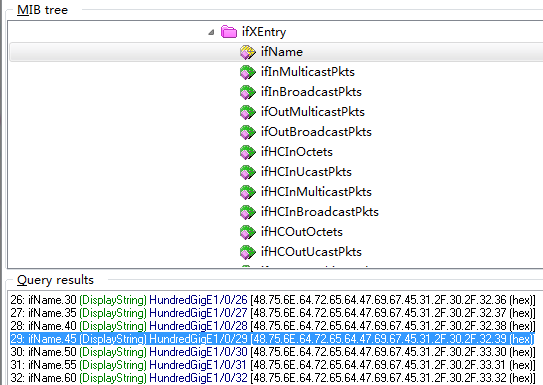Click the ifHCInUcastPkts leaf icon
The width and height of the screenshot is (543, 385).
tap(247, 172)
